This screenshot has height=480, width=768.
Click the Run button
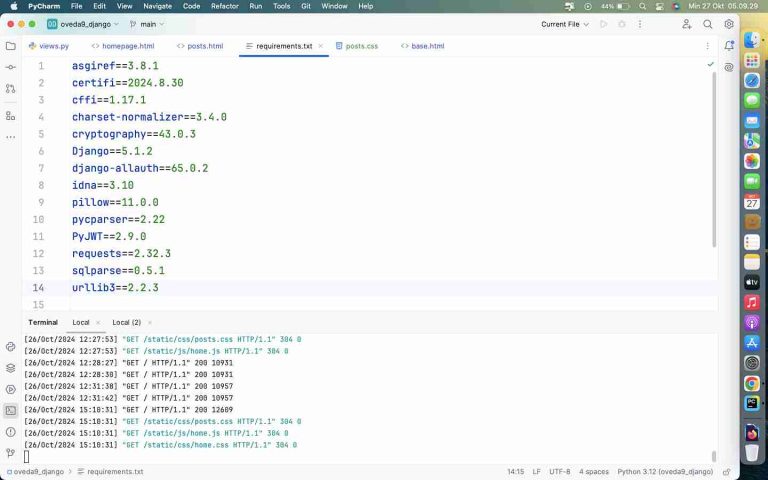pos(603,24)
